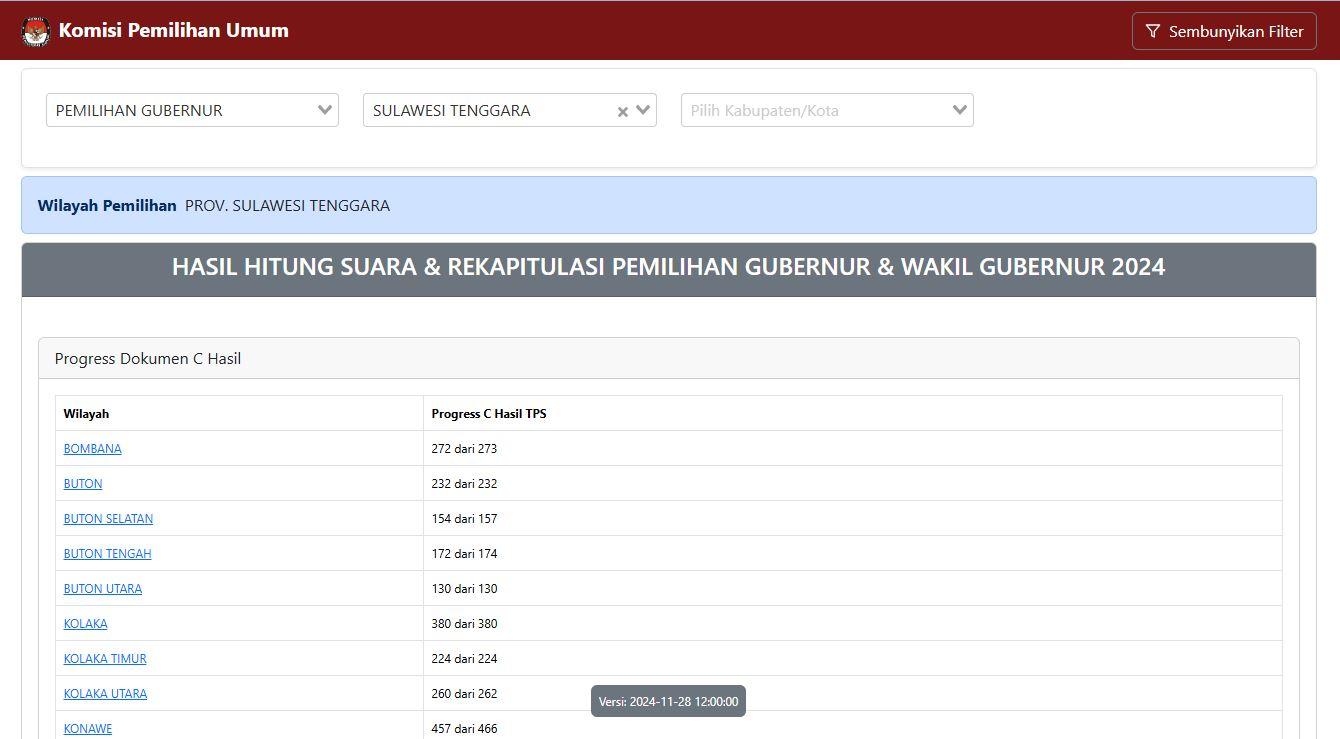Open the KOLAKA region link
1340x739 pixels.
click(x=85, y=624)
